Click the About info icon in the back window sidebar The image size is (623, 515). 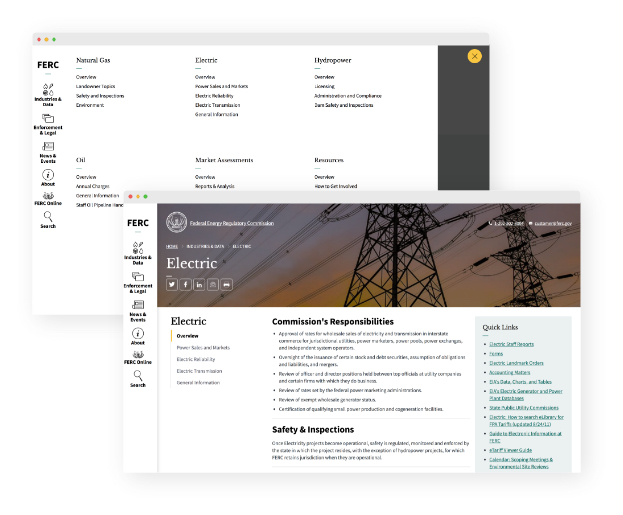(48, 175)
